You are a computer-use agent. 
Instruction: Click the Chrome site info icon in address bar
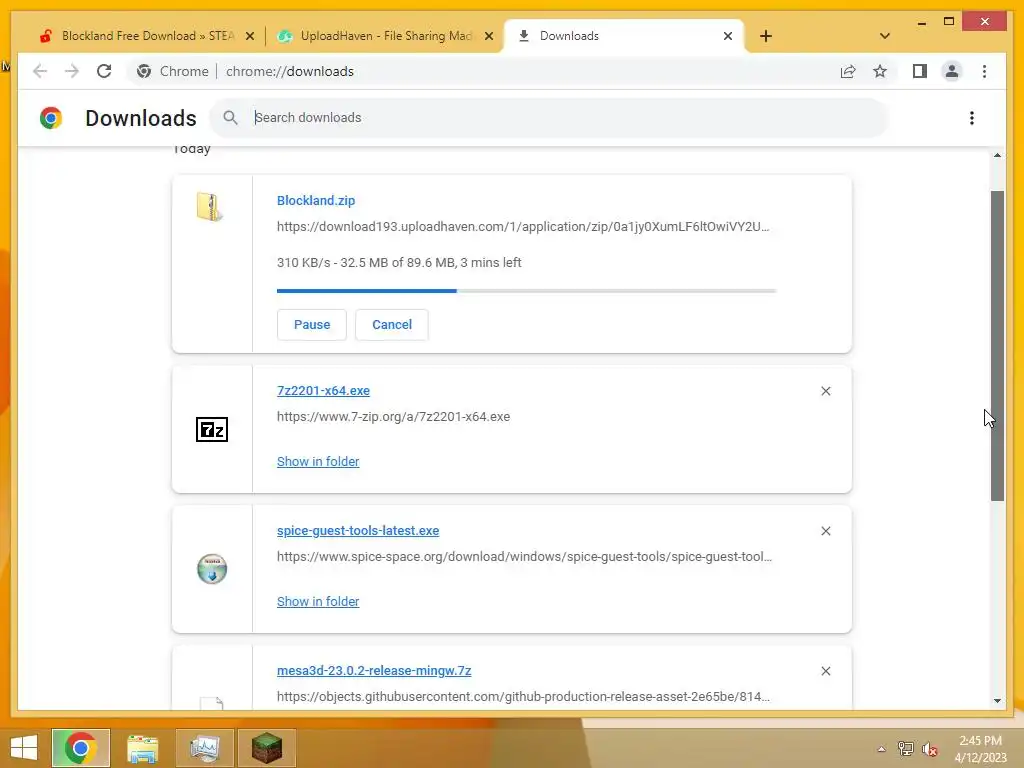click(x=144, y=71)
